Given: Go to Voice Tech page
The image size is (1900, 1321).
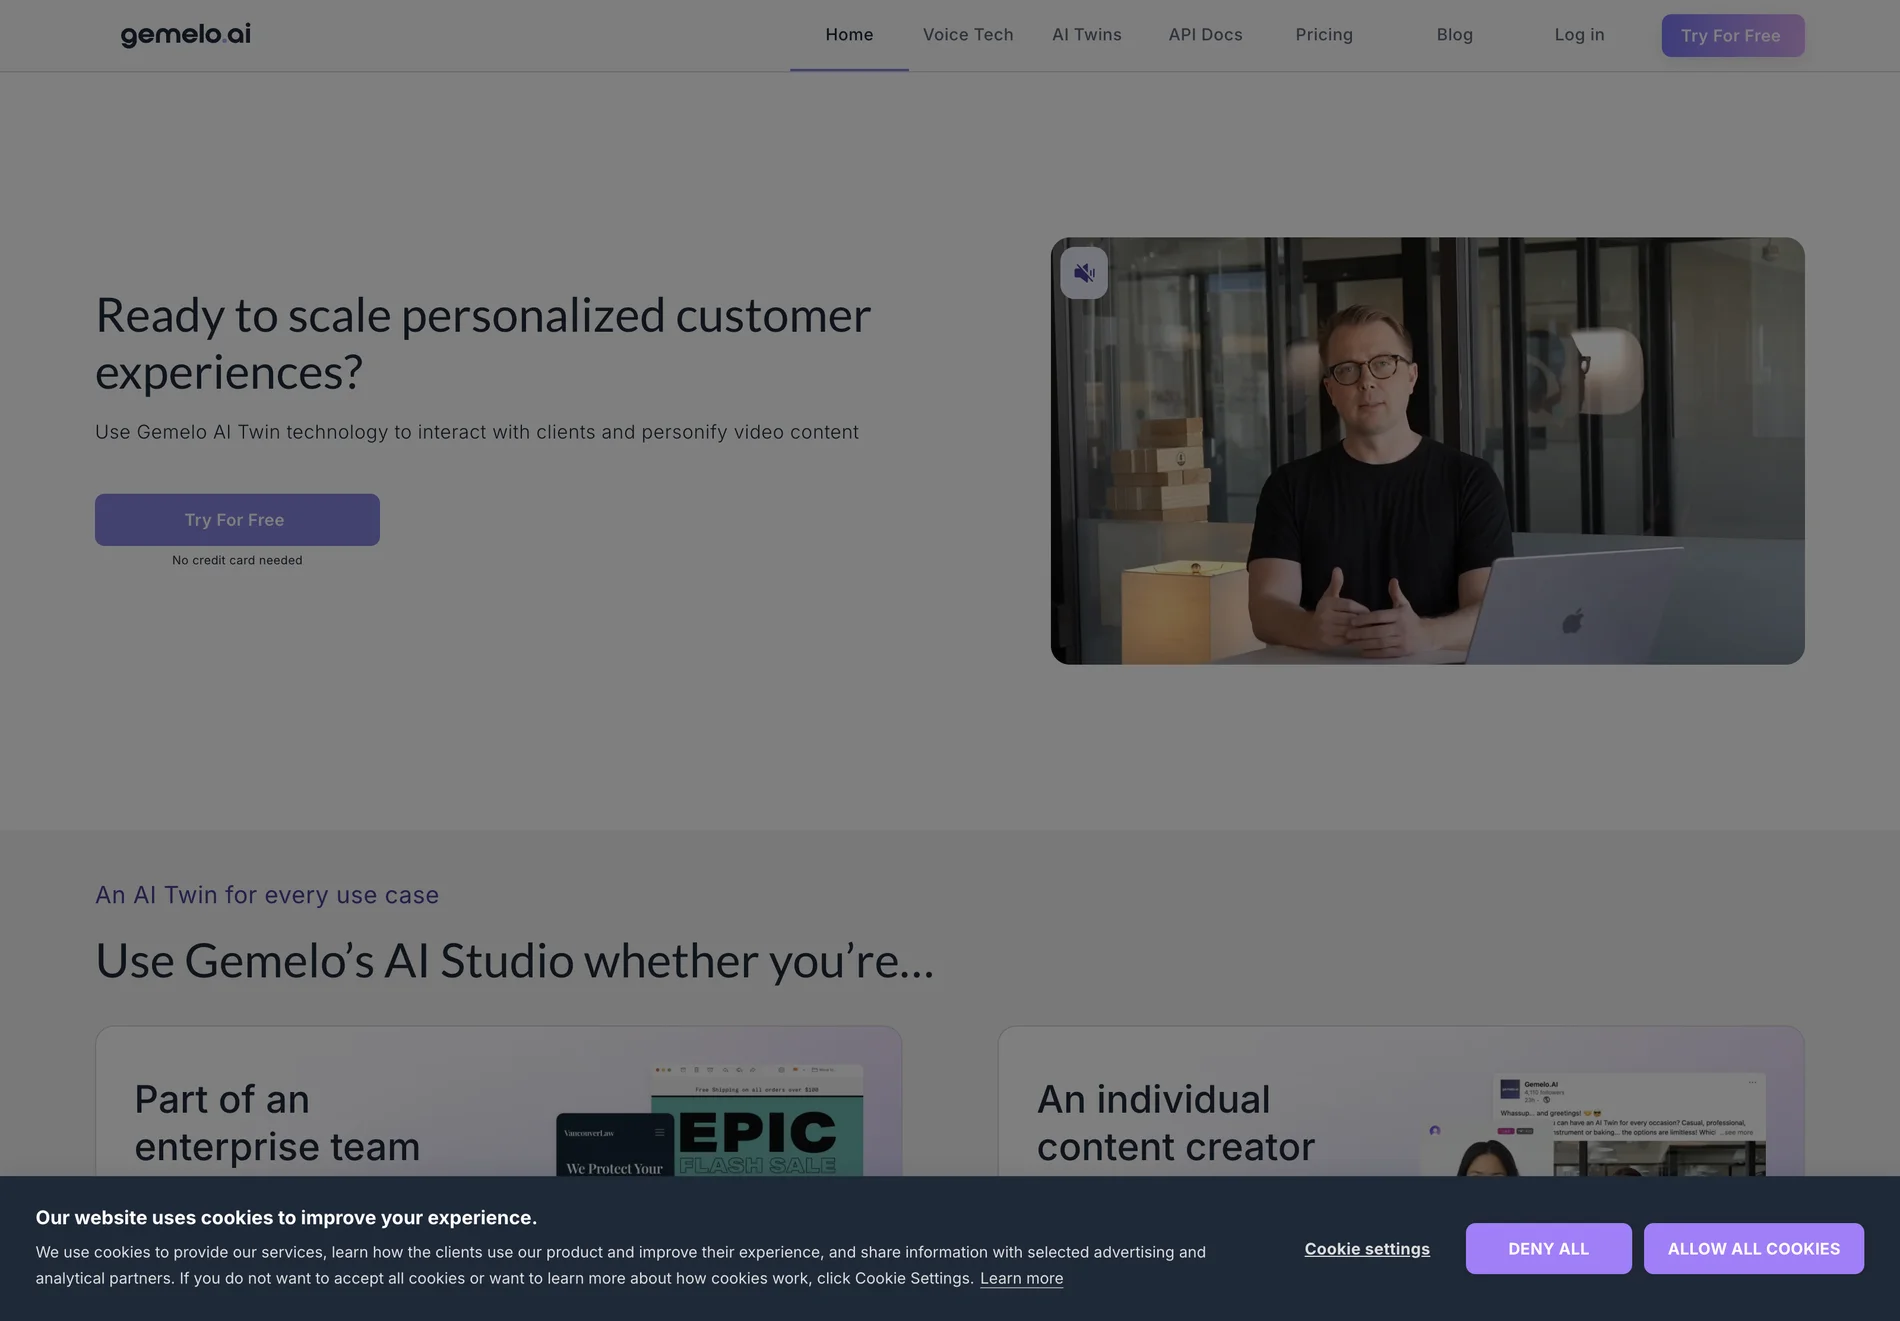Looking at the screenshot, I should pos(968,35).
